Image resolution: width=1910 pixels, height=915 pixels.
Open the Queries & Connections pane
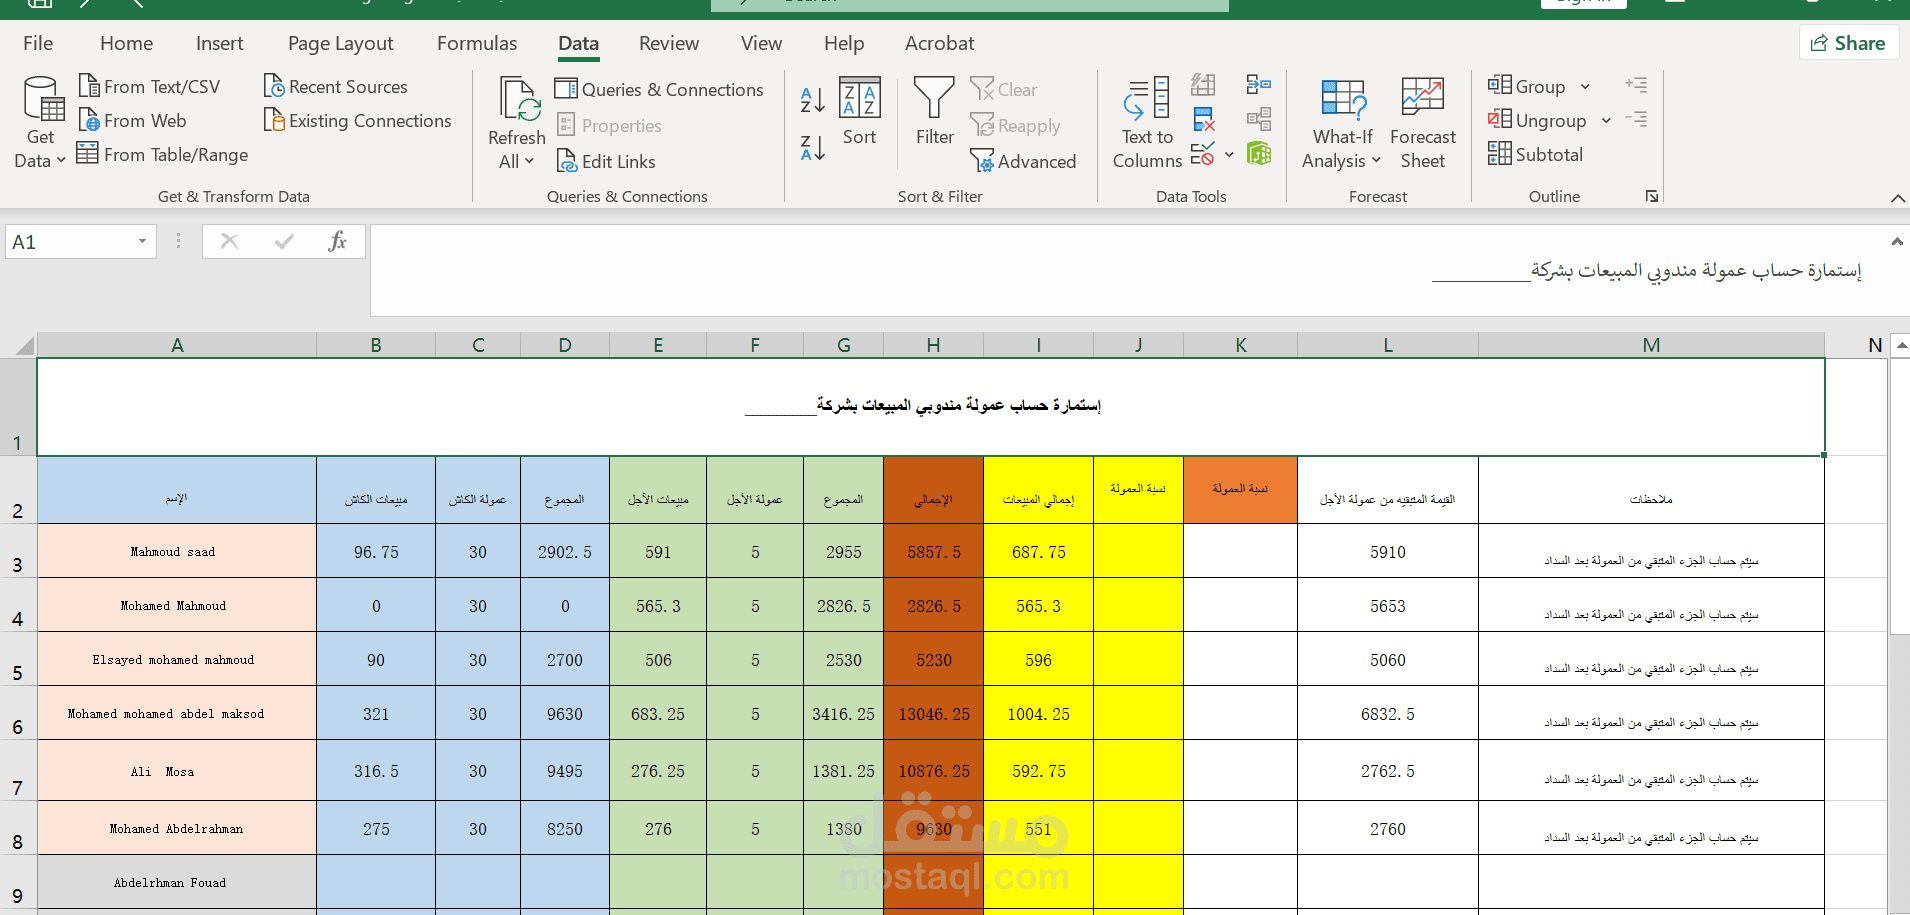[659, 89]
